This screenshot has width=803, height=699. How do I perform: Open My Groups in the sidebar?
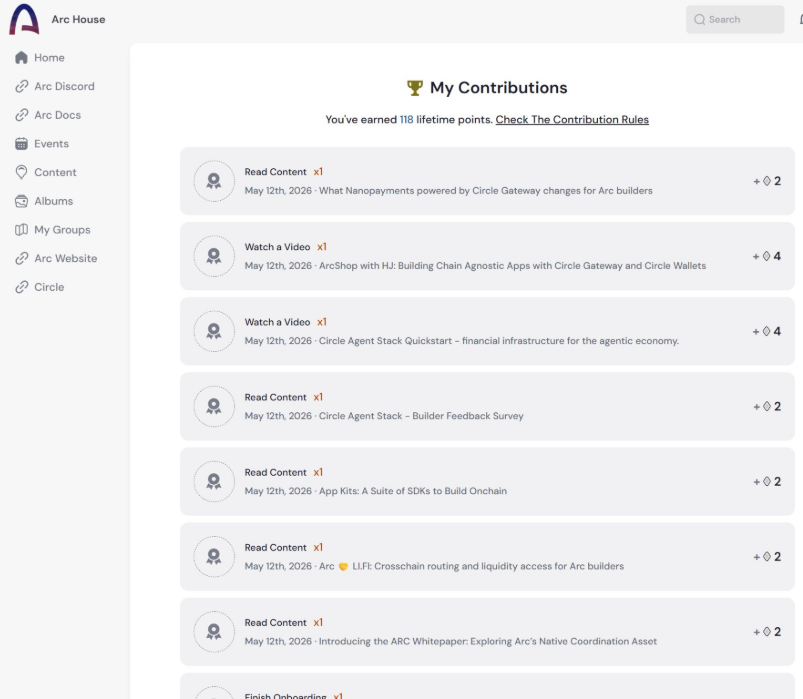click(x=53, y=230)
